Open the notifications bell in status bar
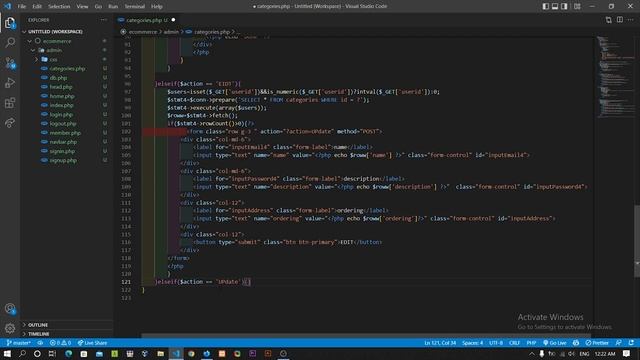 click(631, 343)
